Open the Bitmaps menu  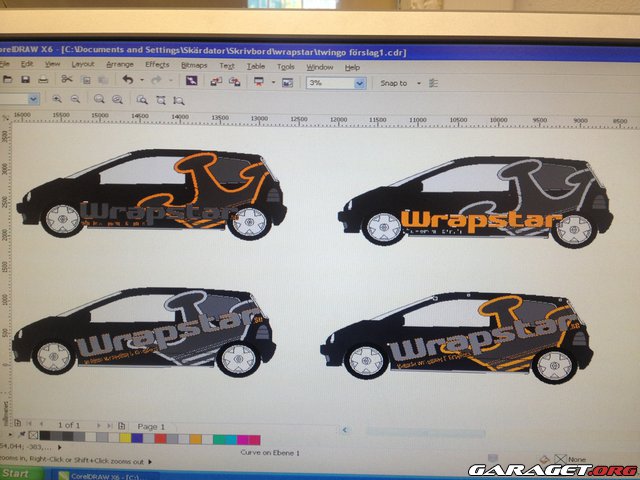[193, 65]
